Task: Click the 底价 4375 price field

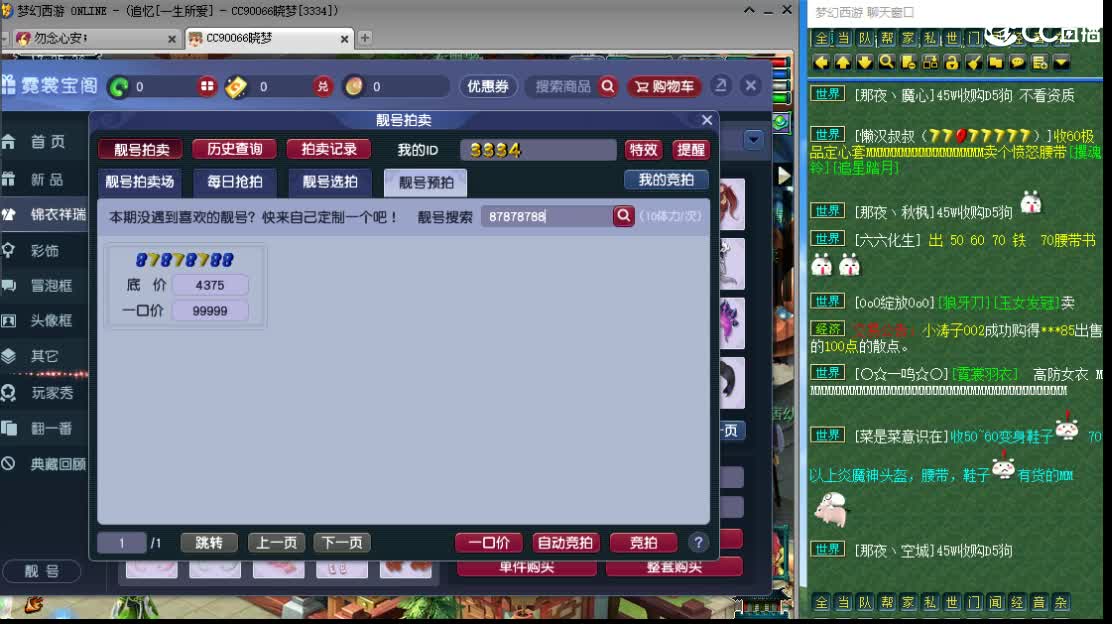Action: point(209,285)
